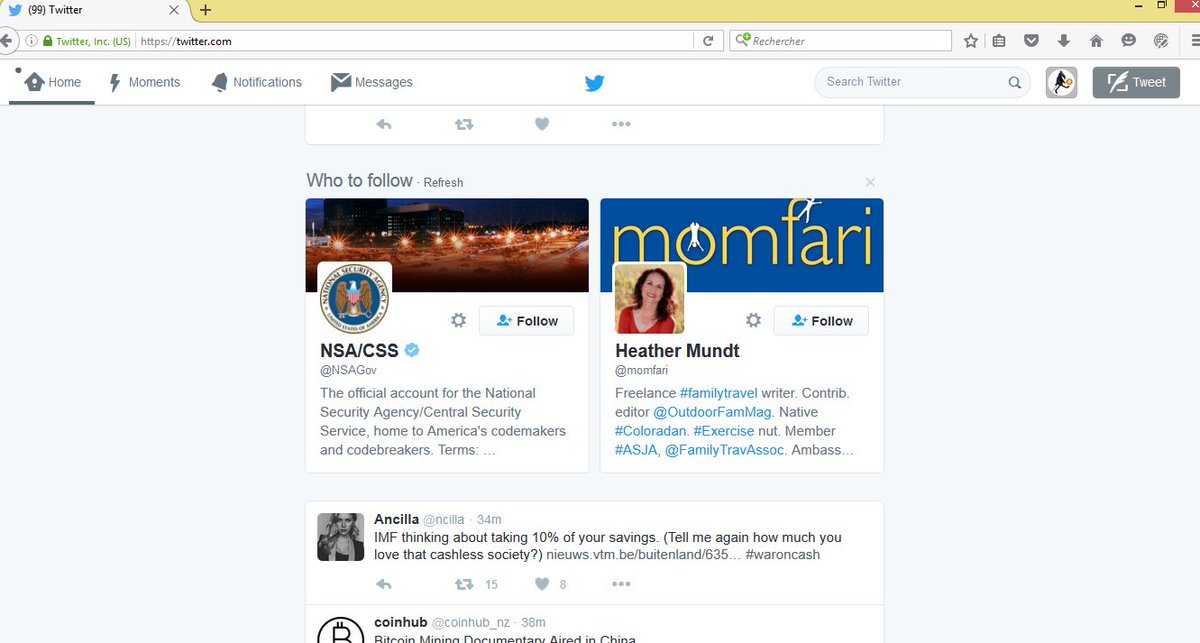Follow Heather Mundt
The image size is (1200, 643).
(x=821, y=320)
